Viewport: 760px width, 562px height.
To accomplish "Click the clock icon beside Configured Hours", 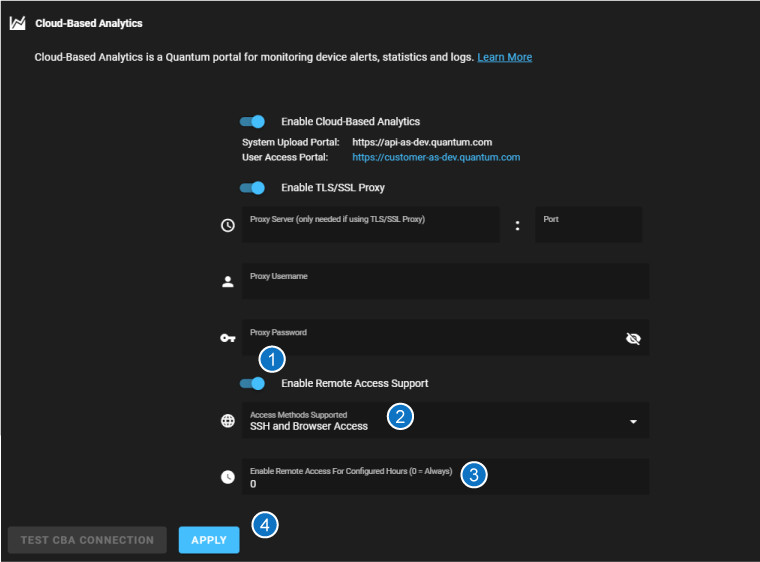I will coord(227,477).
